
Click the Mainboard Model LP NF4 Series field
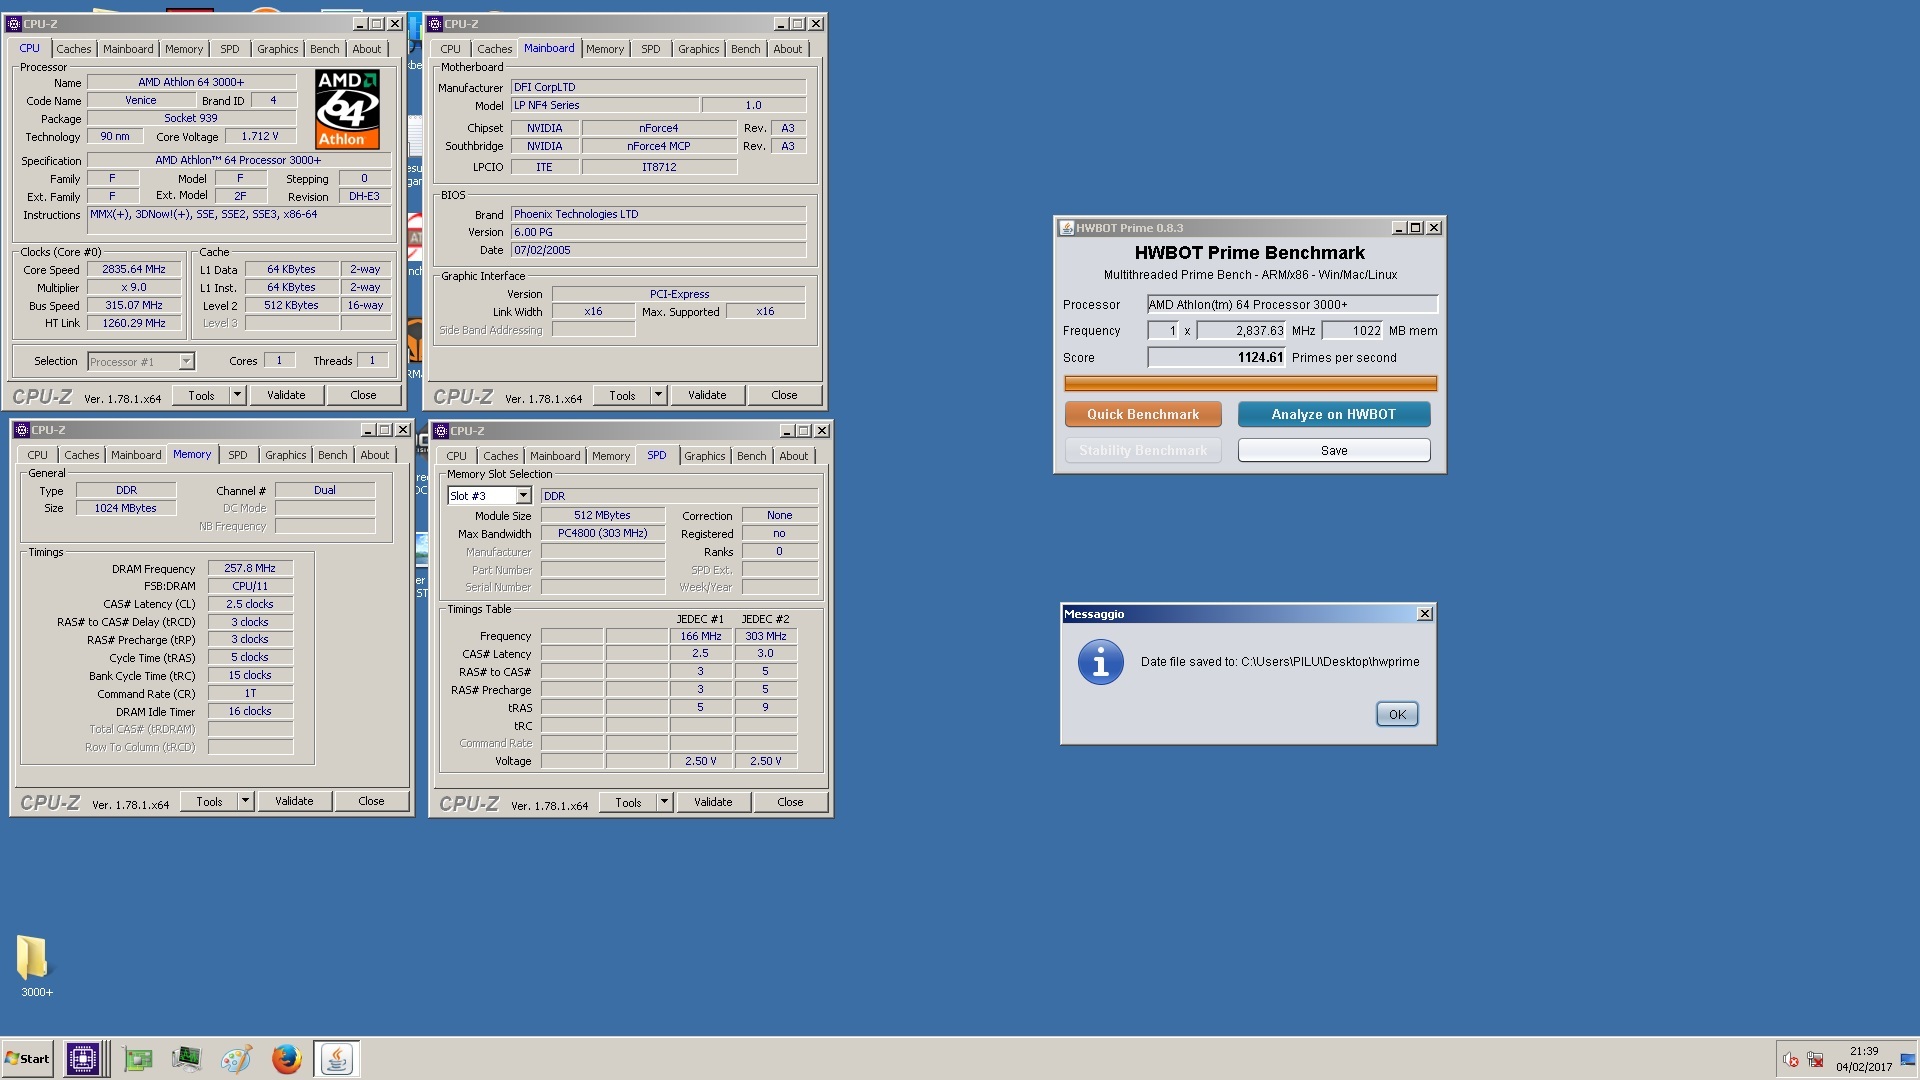pos(604,105)
